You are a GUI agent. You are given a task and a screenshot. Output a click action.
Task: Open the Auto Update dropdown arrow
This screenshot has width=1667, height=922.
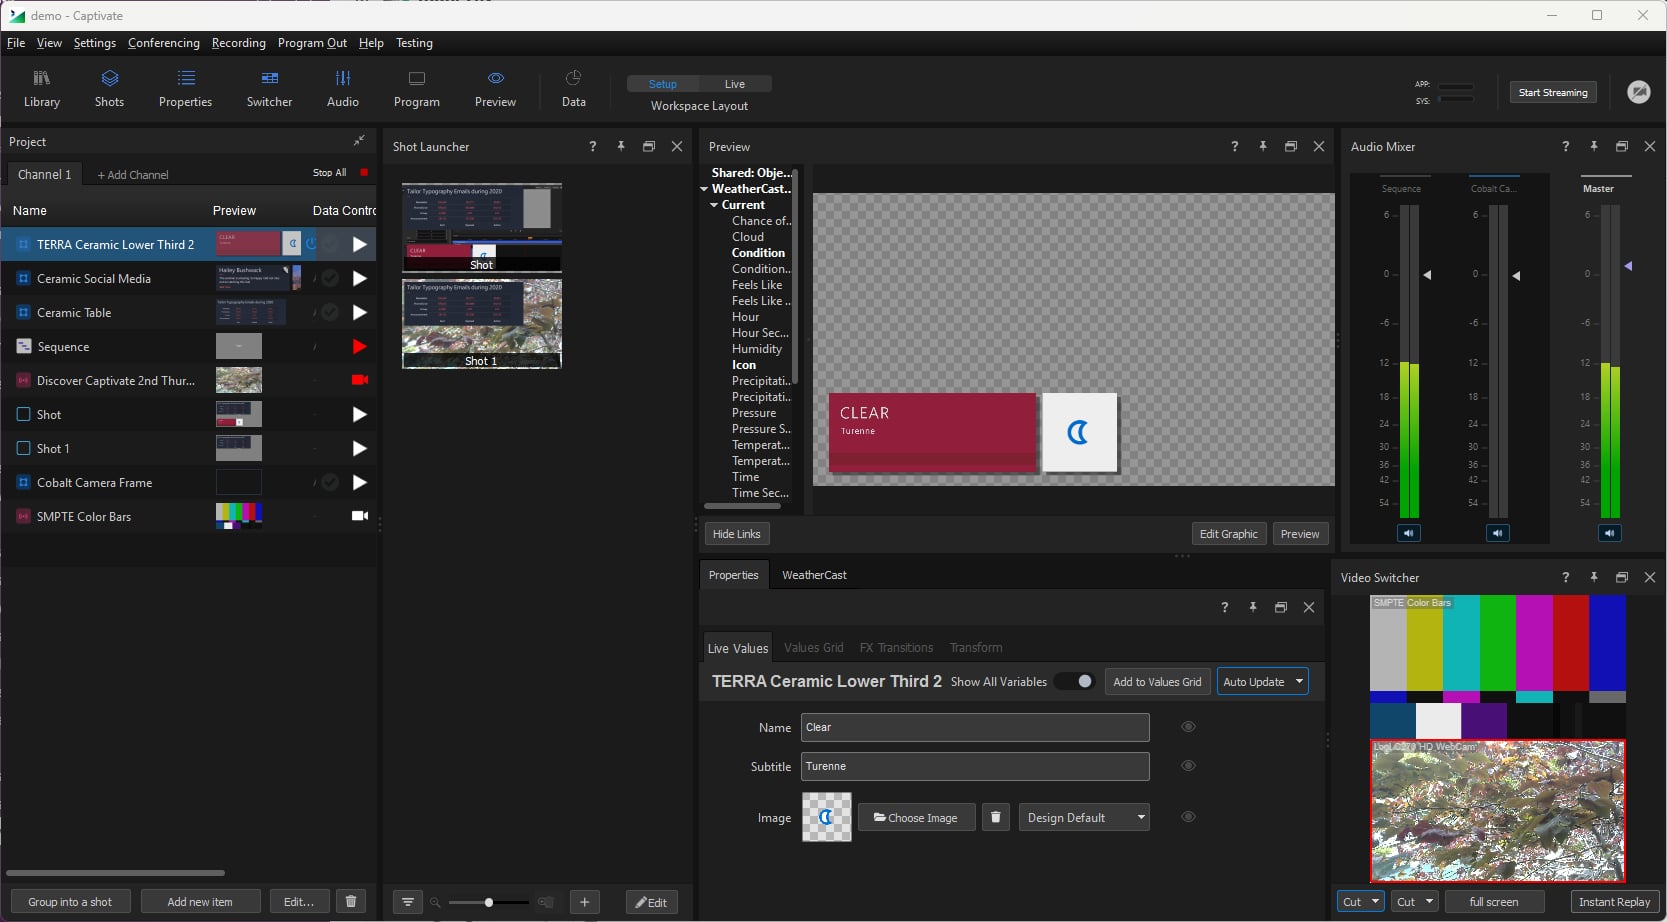(1299, 681)
